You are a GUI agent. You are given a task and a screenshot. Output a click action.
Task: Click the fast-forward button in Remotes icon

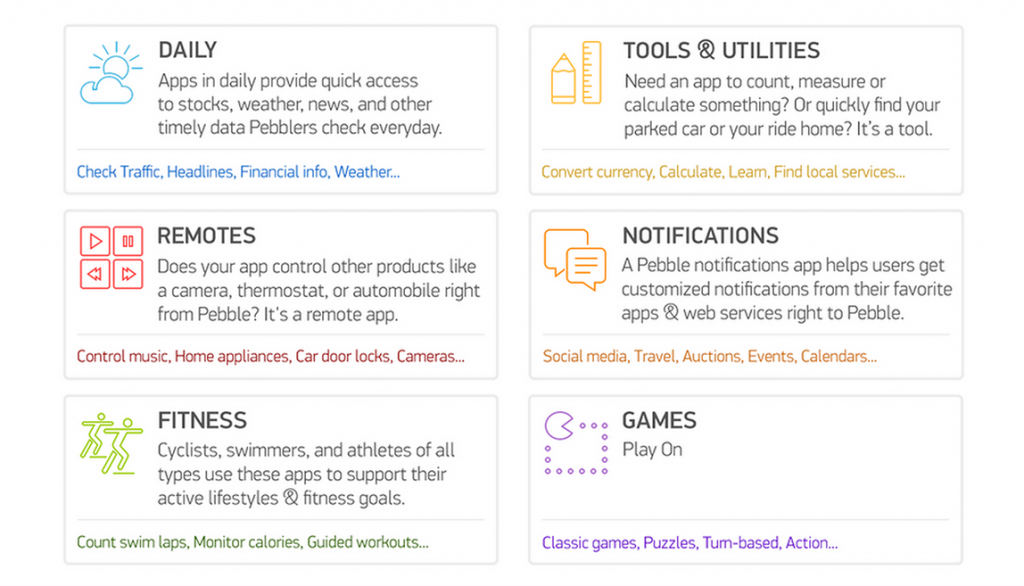[x=128, y=274]
